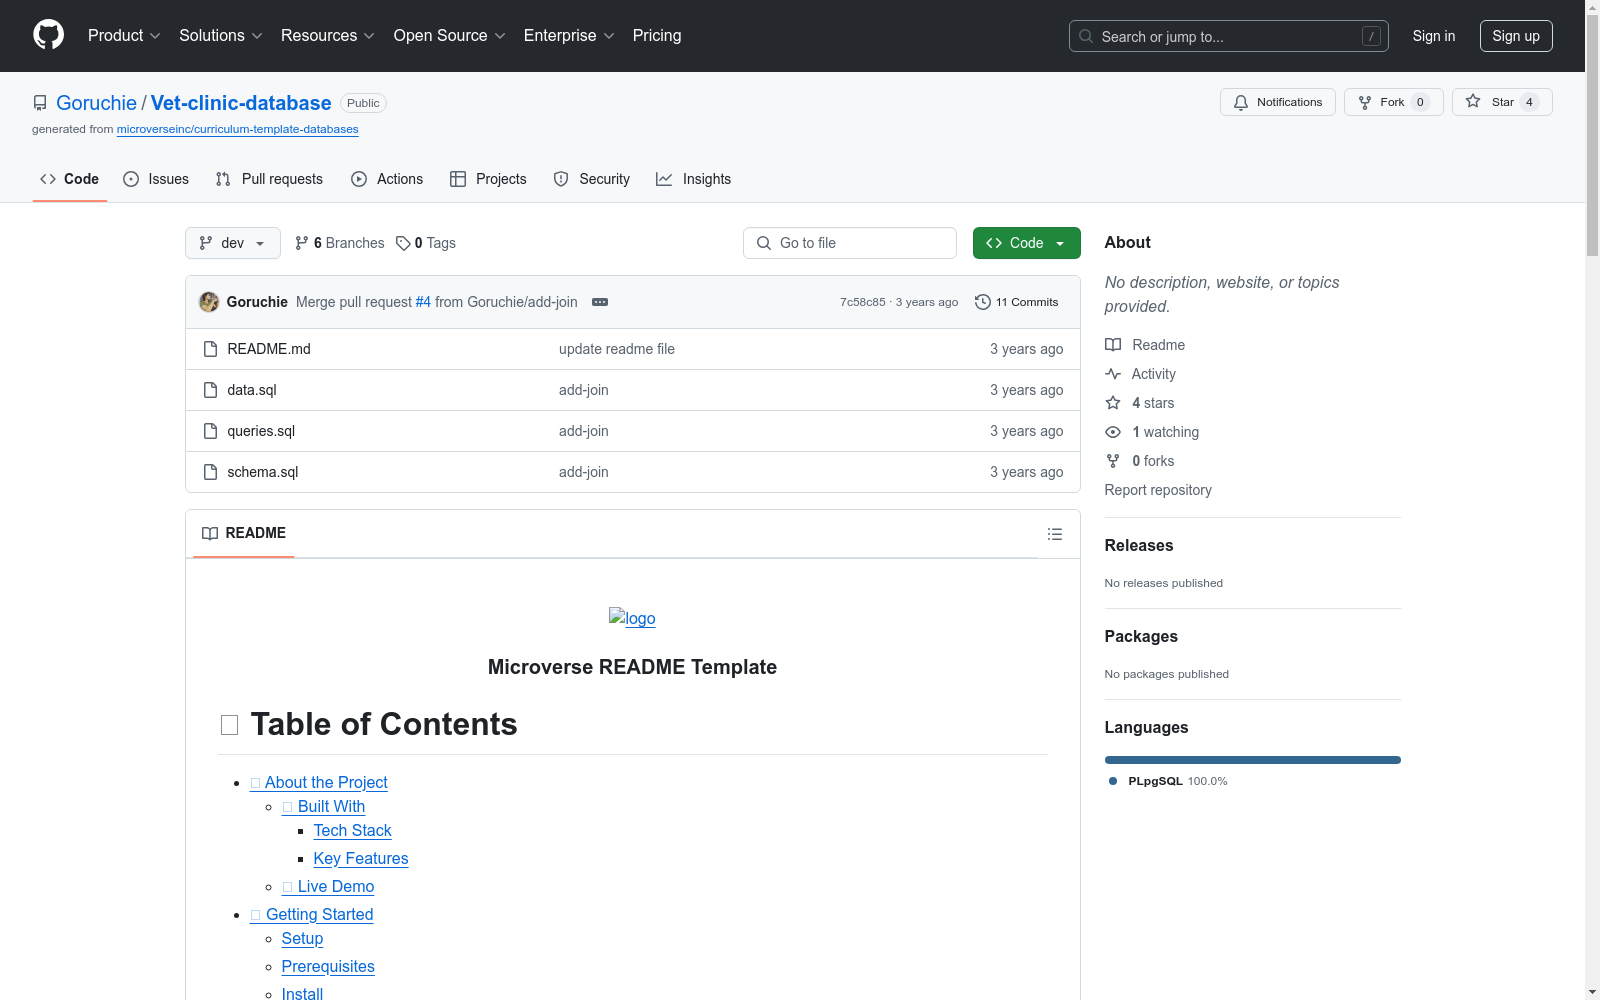Screen dimensions: 1600x1000
Task: Star the Vet-clinic-database repository
Action: pos(1501,102)
